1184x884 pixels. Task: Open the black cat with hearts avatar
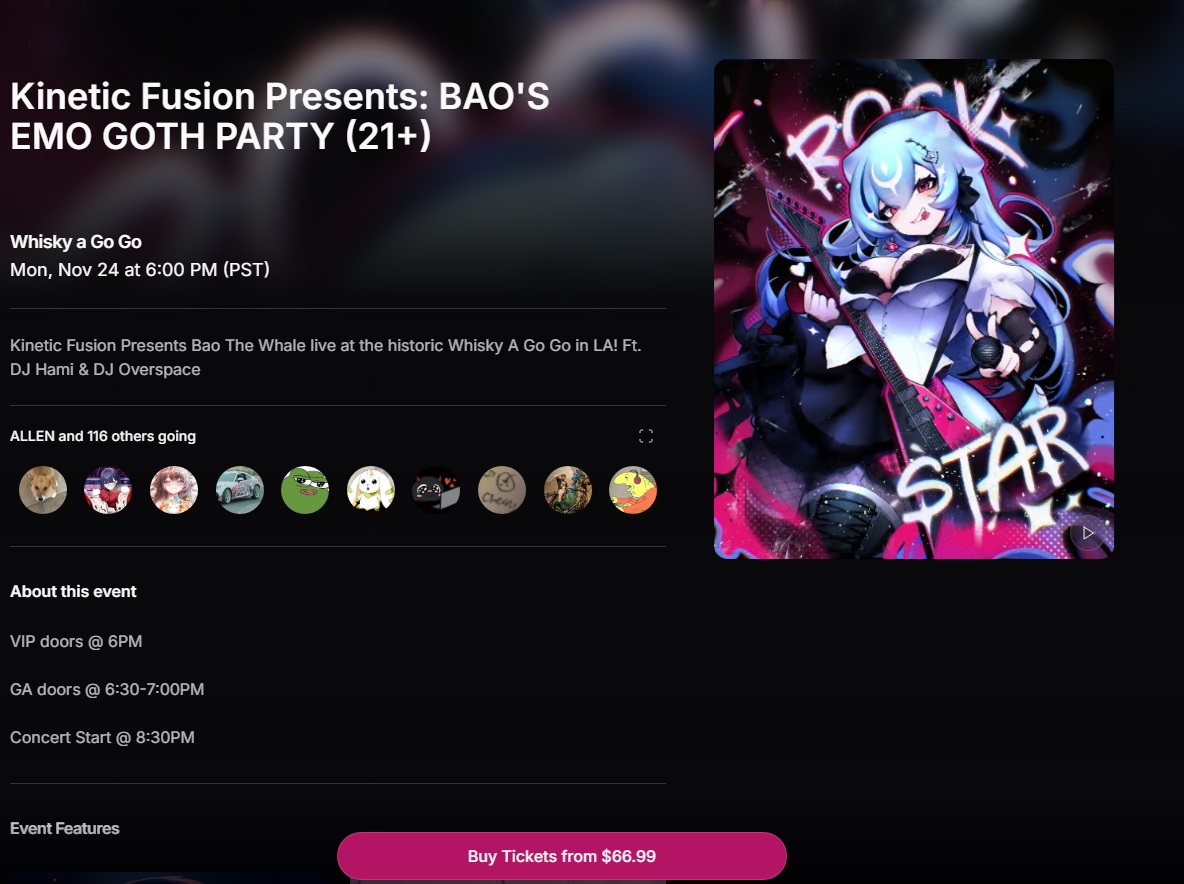click(x=436, y=490)
